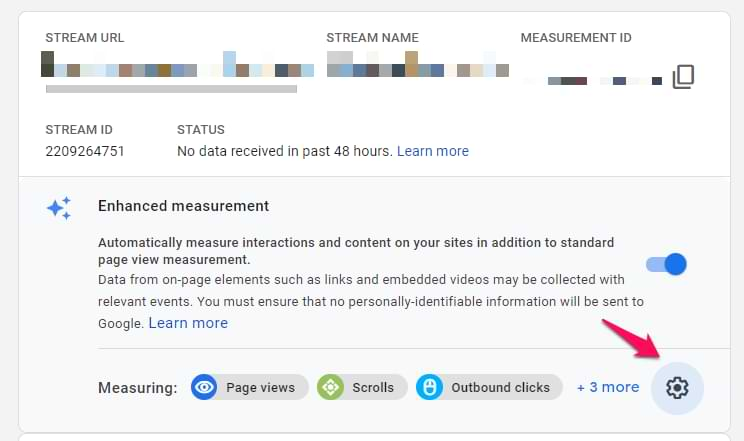This screenshot has height=441, width=744.
Task: Open Learn more link beside status message
Action: click(432, 151)
